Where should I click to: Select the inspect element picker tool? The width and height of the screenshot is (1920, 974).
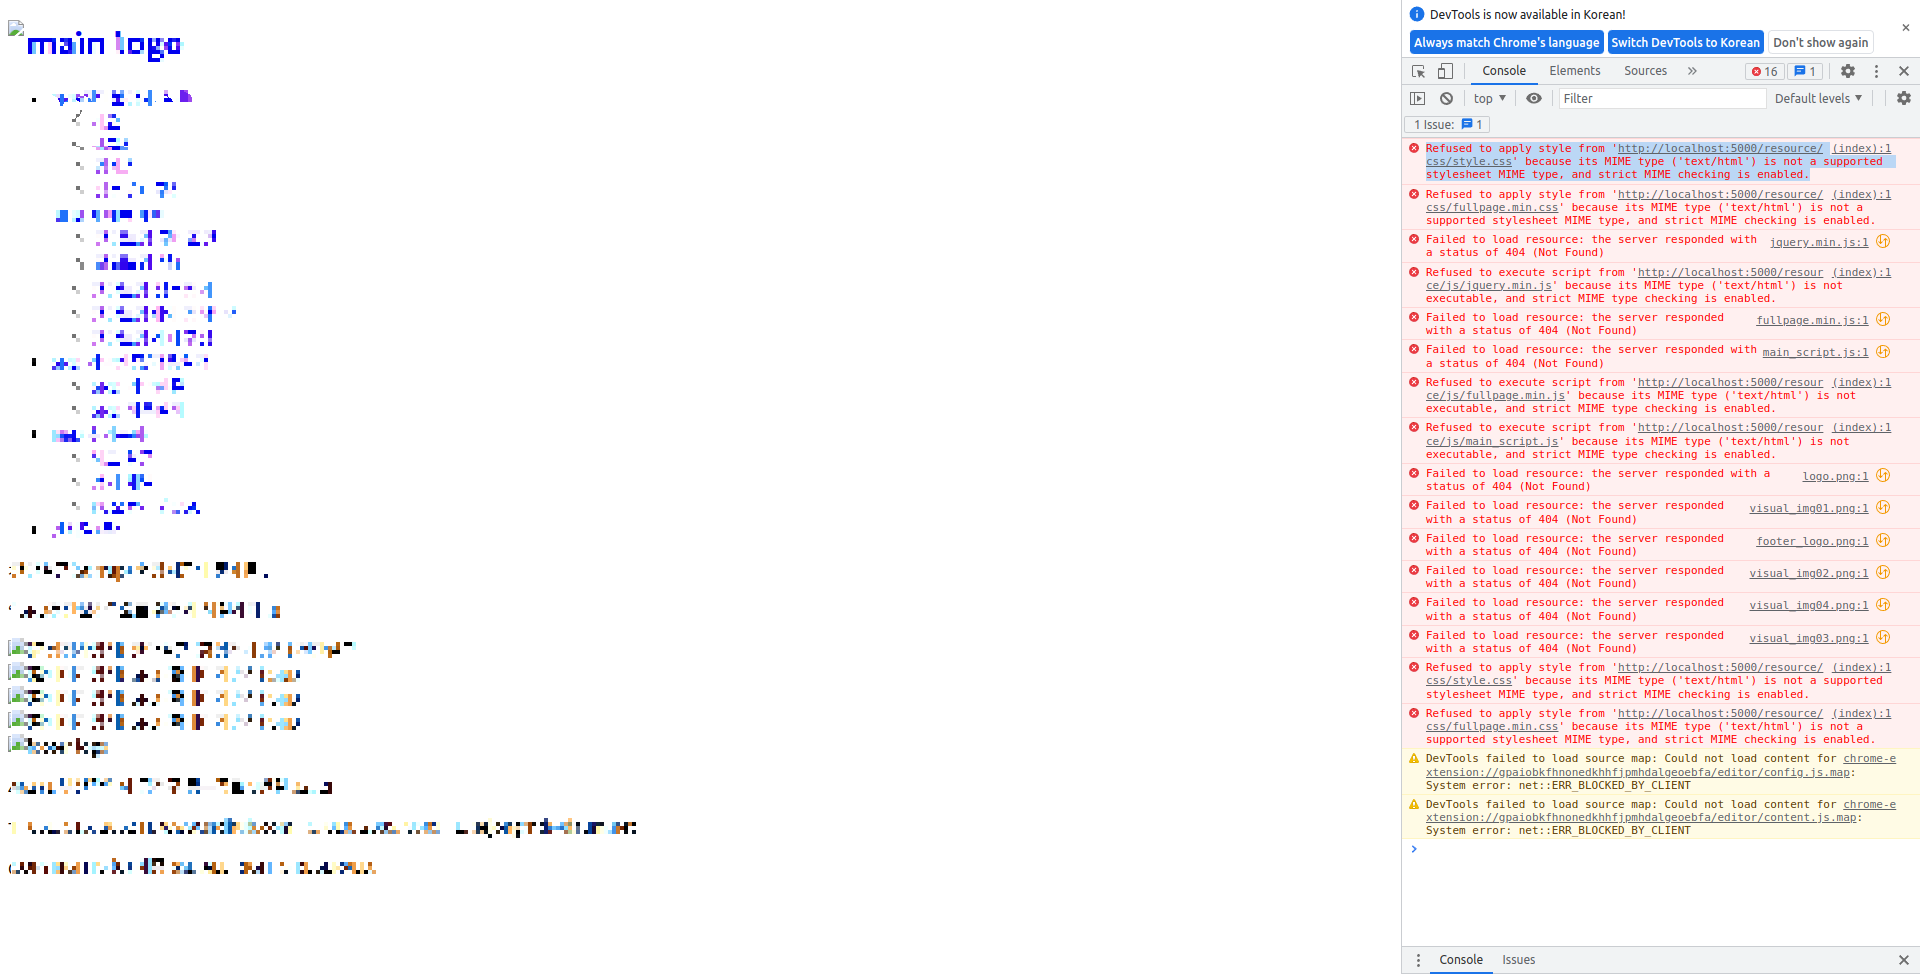pyautogui.click(x=1418, y=71)
